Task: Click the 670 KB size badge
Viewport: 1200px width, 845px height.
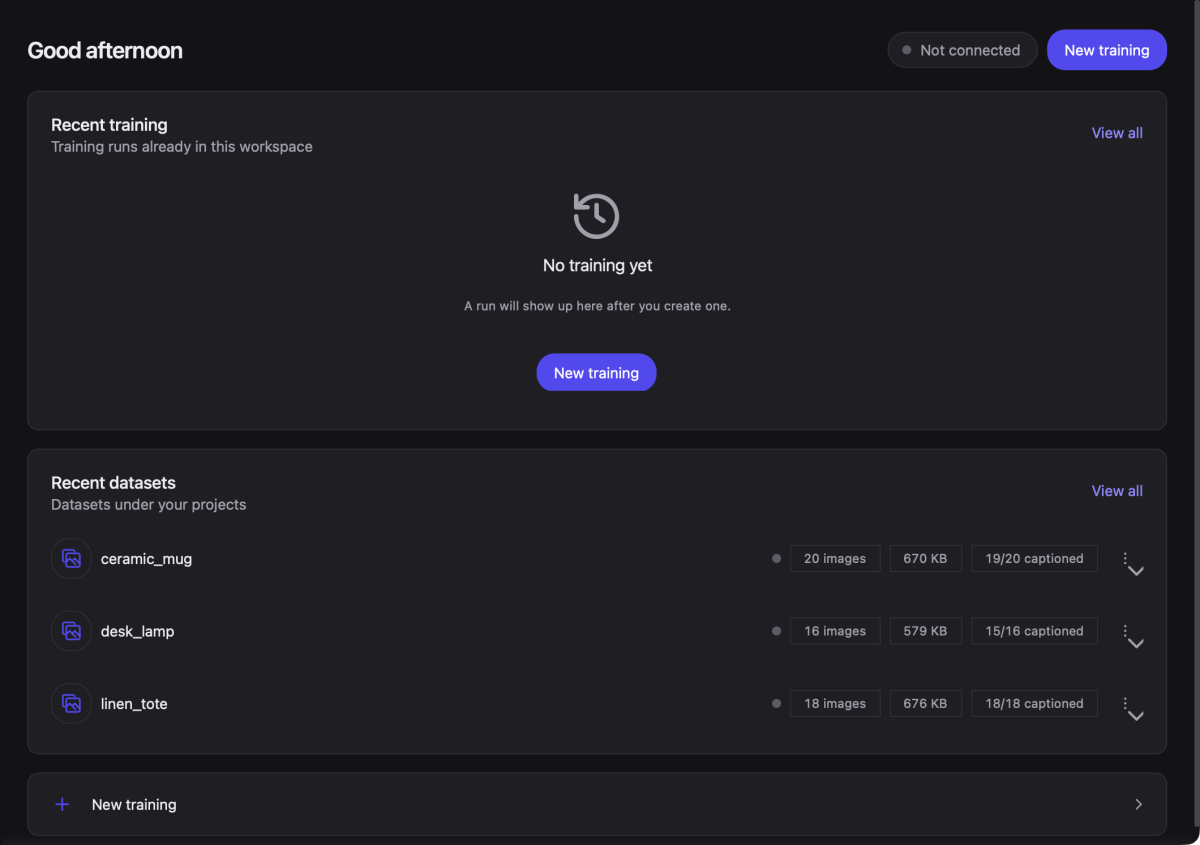Action: click(x=925, y=559)
